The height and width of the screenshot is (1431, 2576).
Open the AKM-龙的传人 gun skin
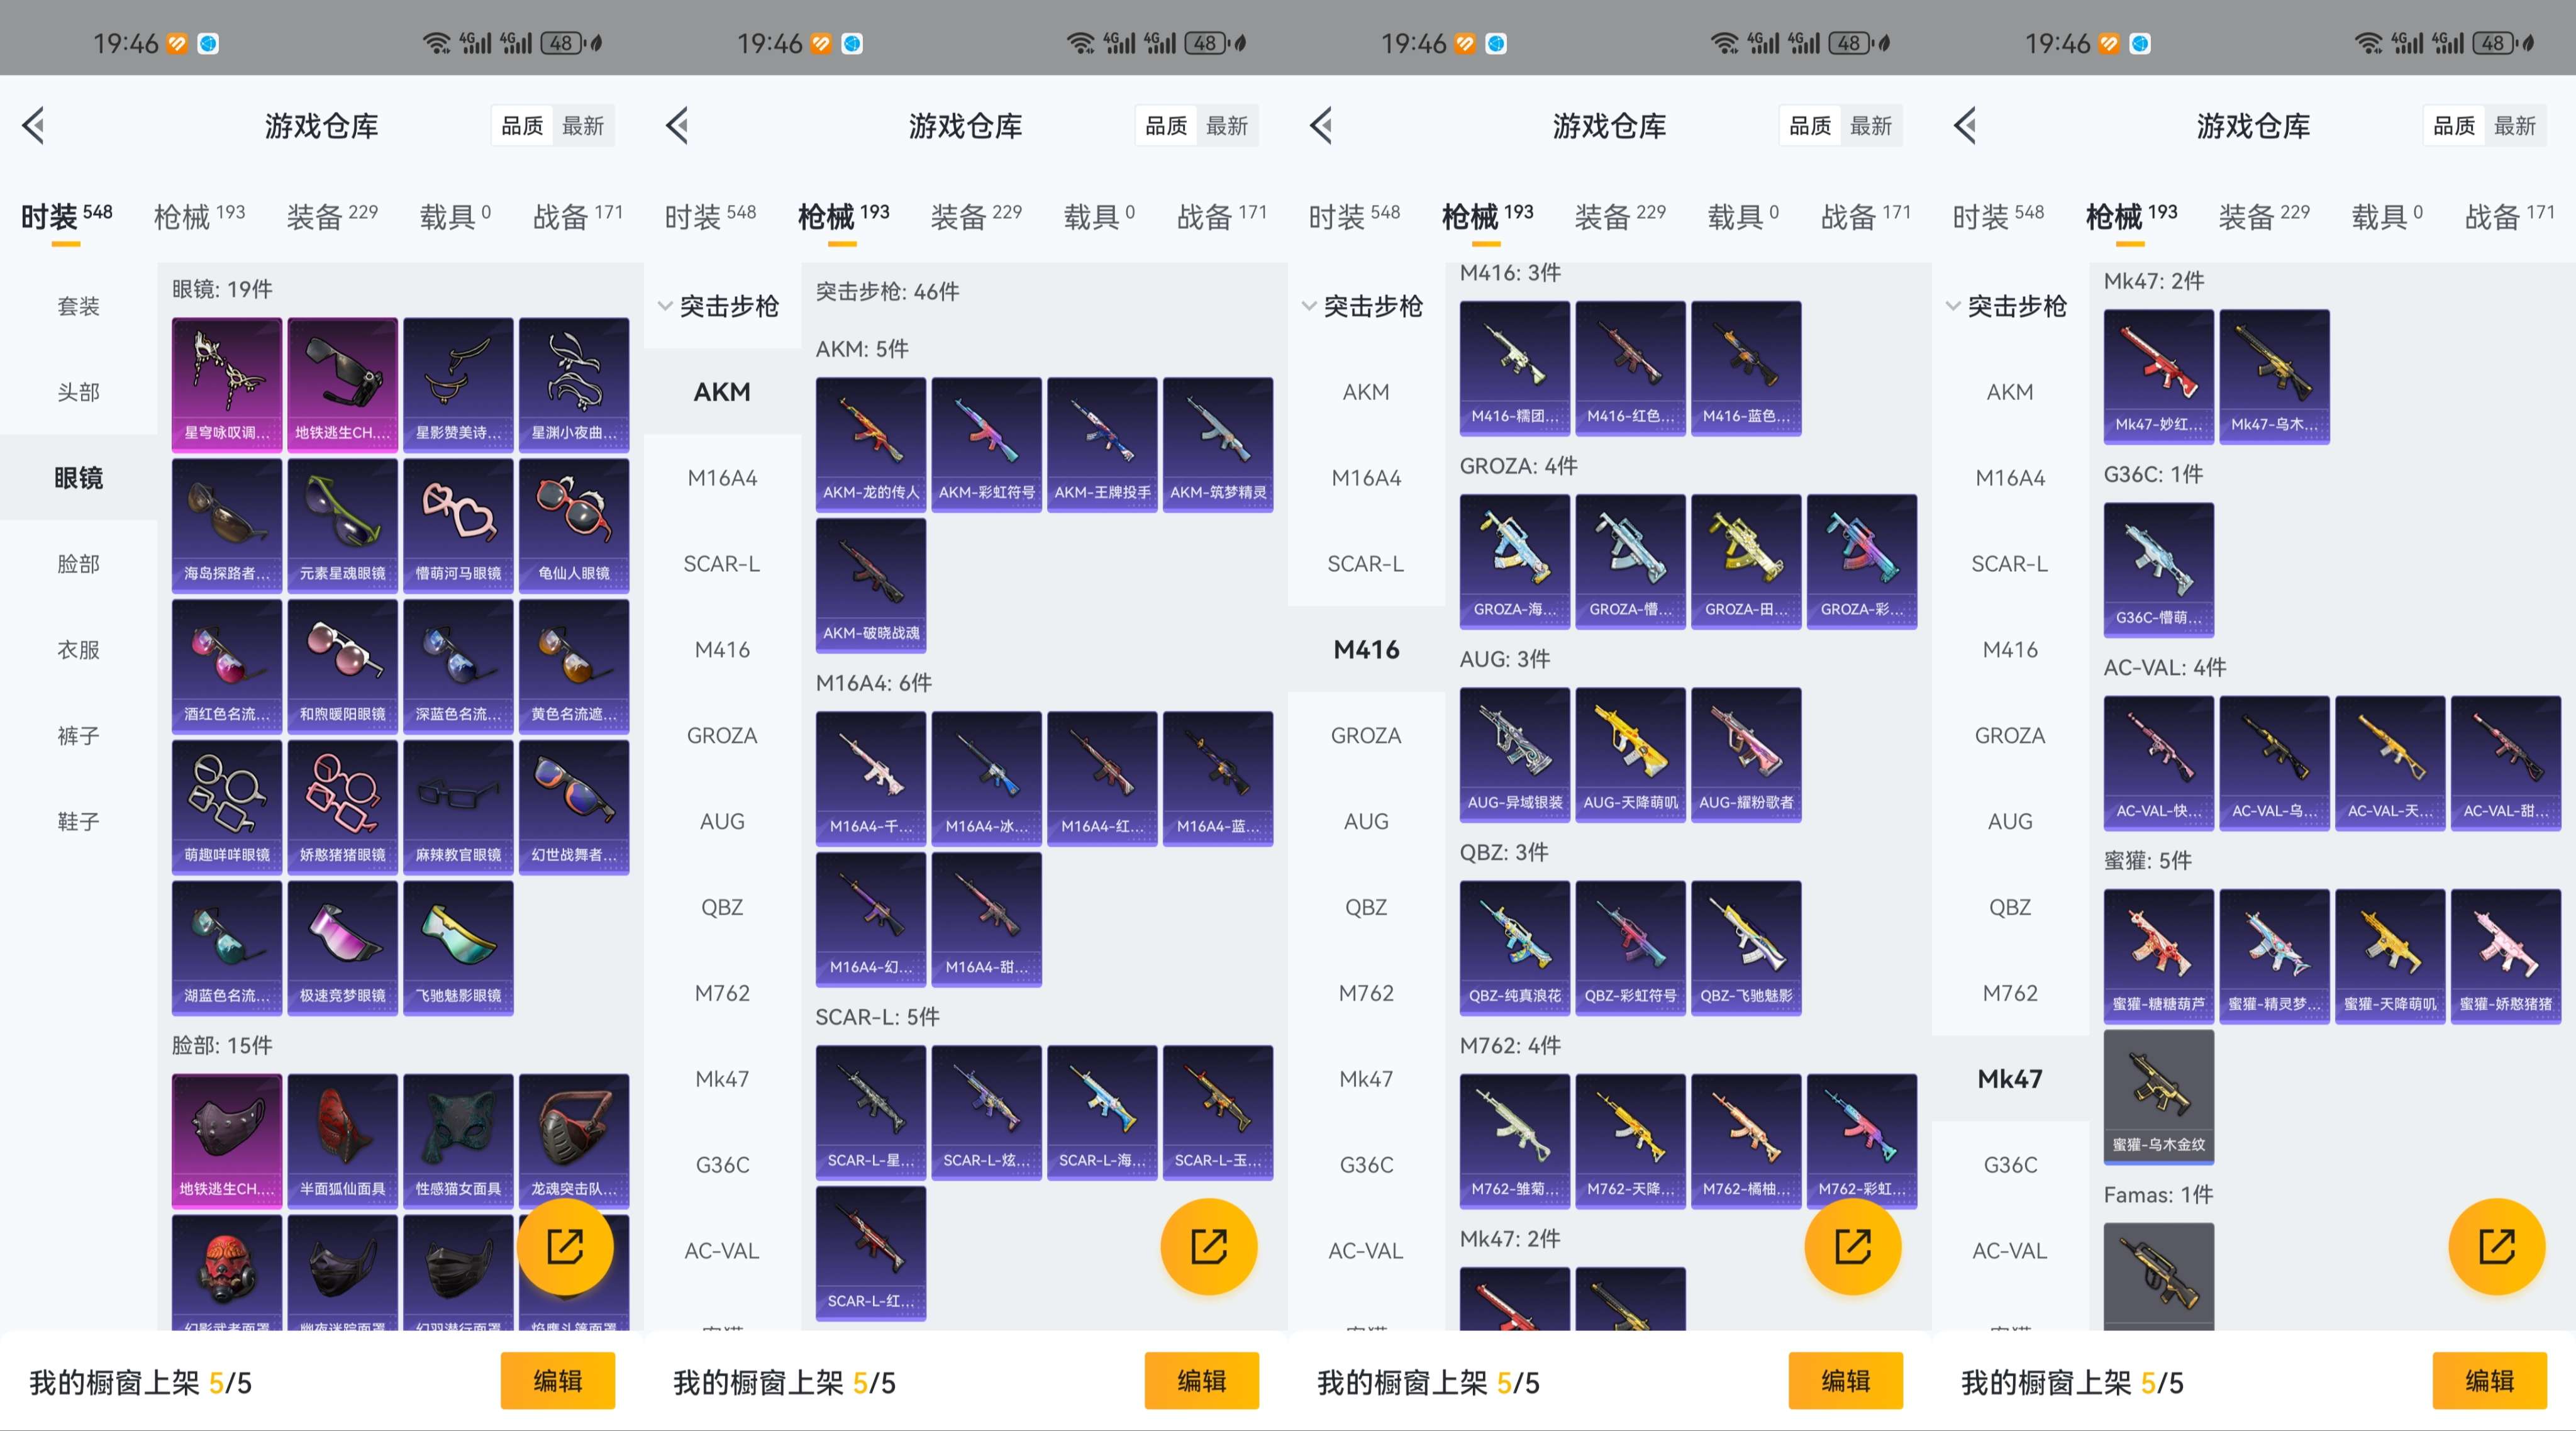point(871,445)
